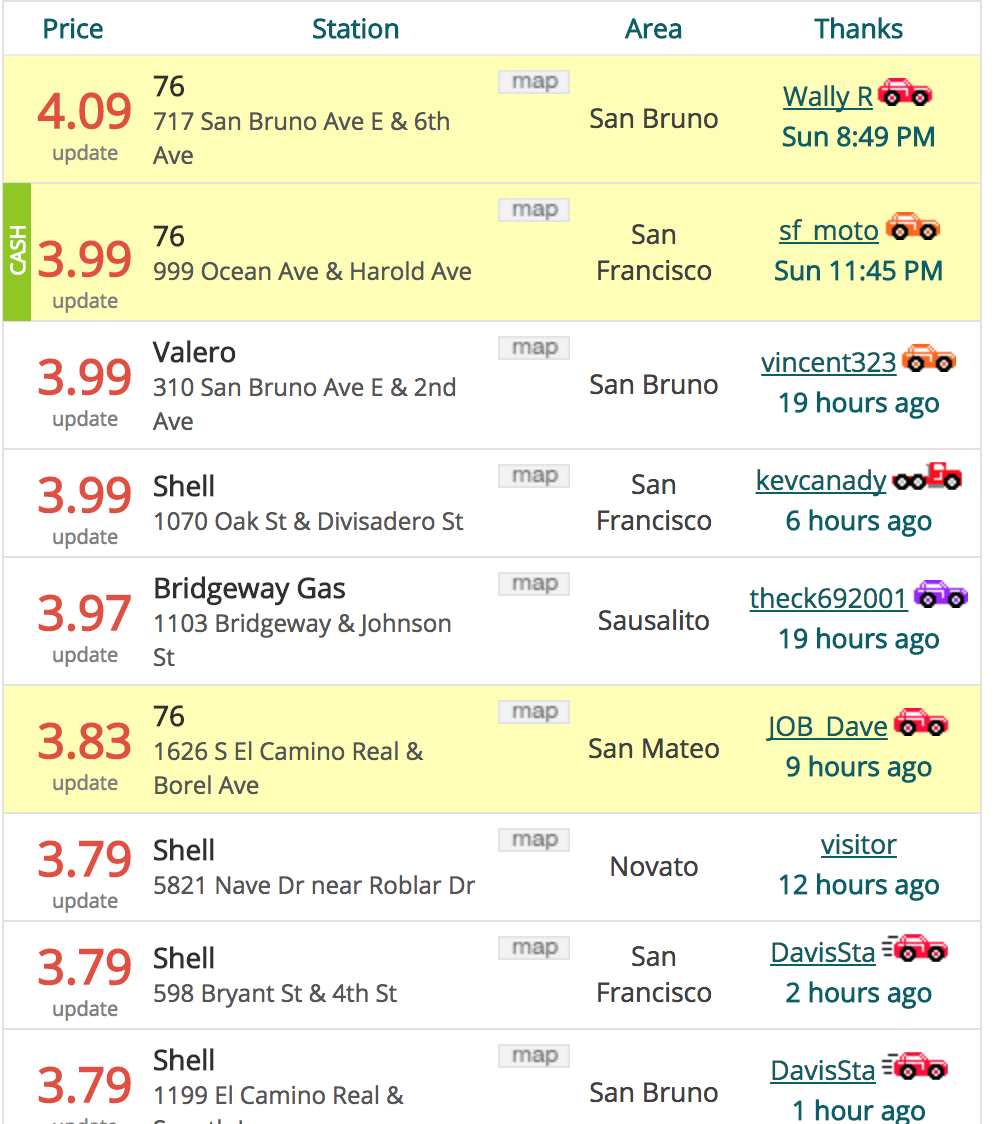Update the 3.83 San Mateo price
996x1124 pixels.
coord(85,784)
